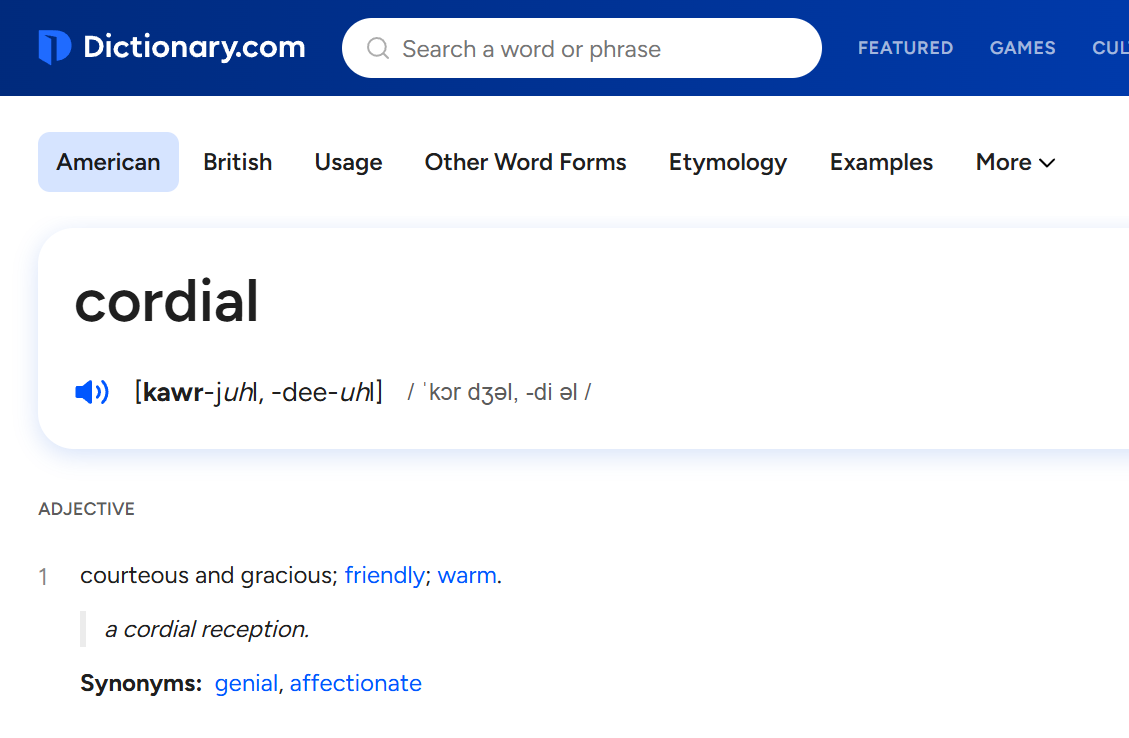Type in the word search field
Image resolution: width=1129 pixels, height=738 pixels.
(600, 49)
